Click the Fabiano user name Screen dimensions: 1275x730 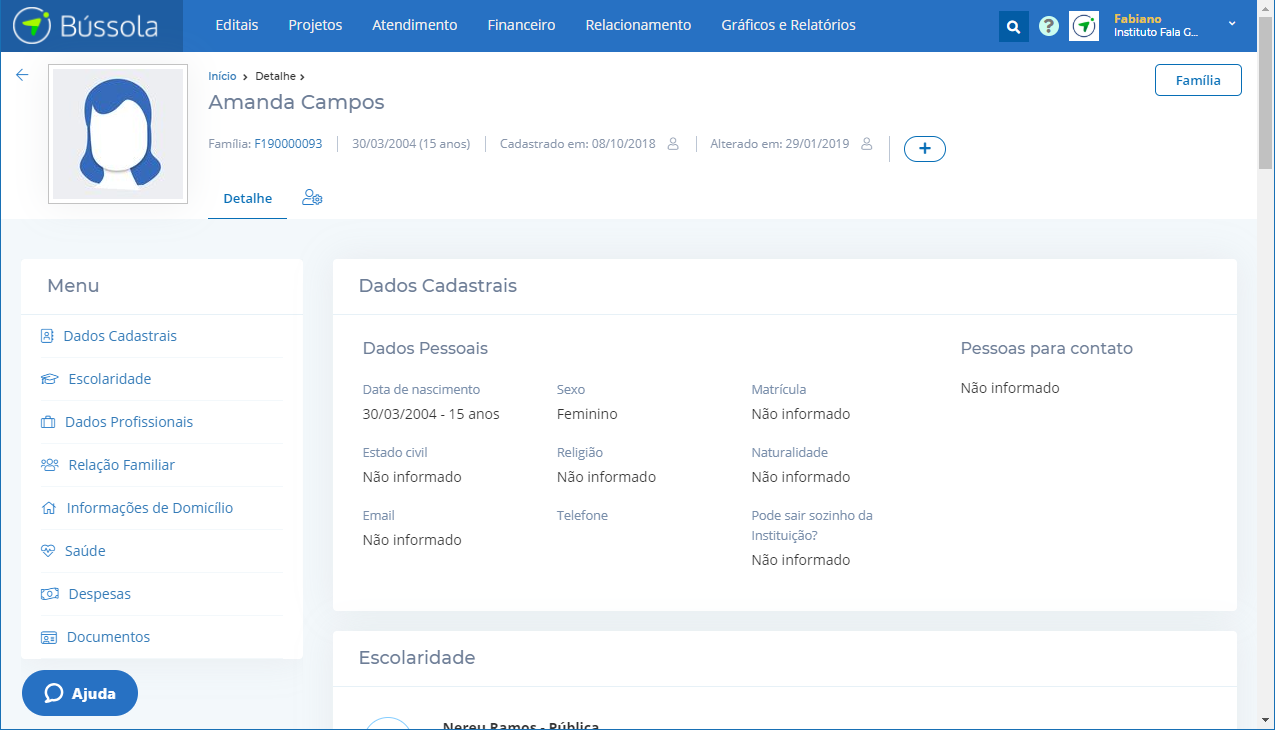click(1138, 19)
